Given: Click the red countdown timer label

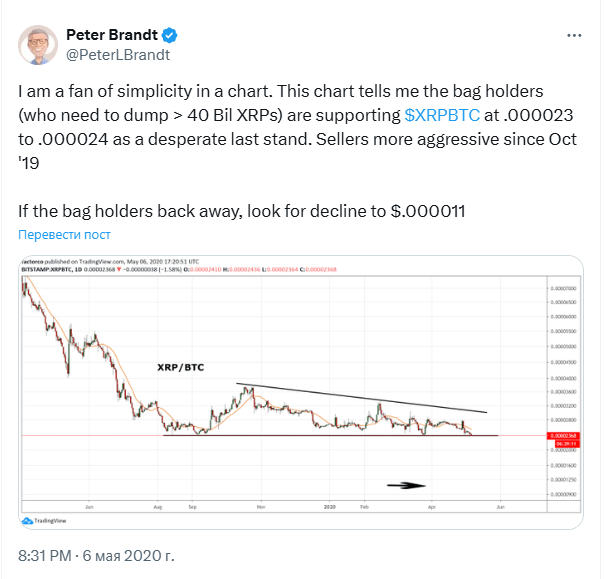Looking at the screenshot, I should (567, 444).
